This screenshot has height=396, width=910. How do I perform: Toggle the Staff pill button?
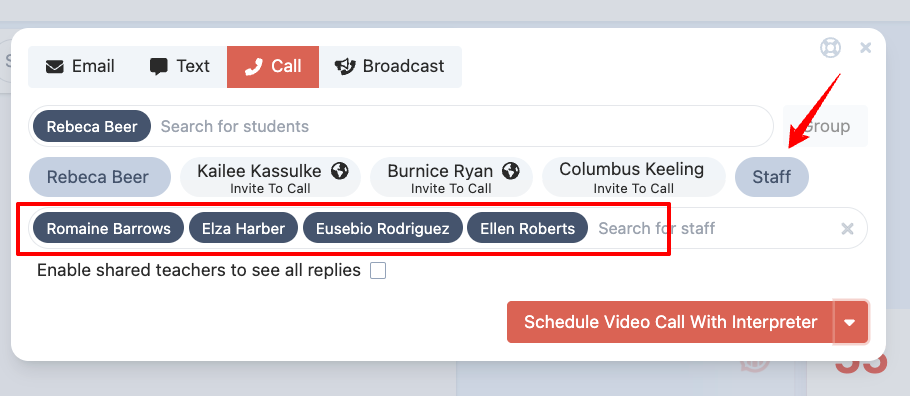point(771,177)
